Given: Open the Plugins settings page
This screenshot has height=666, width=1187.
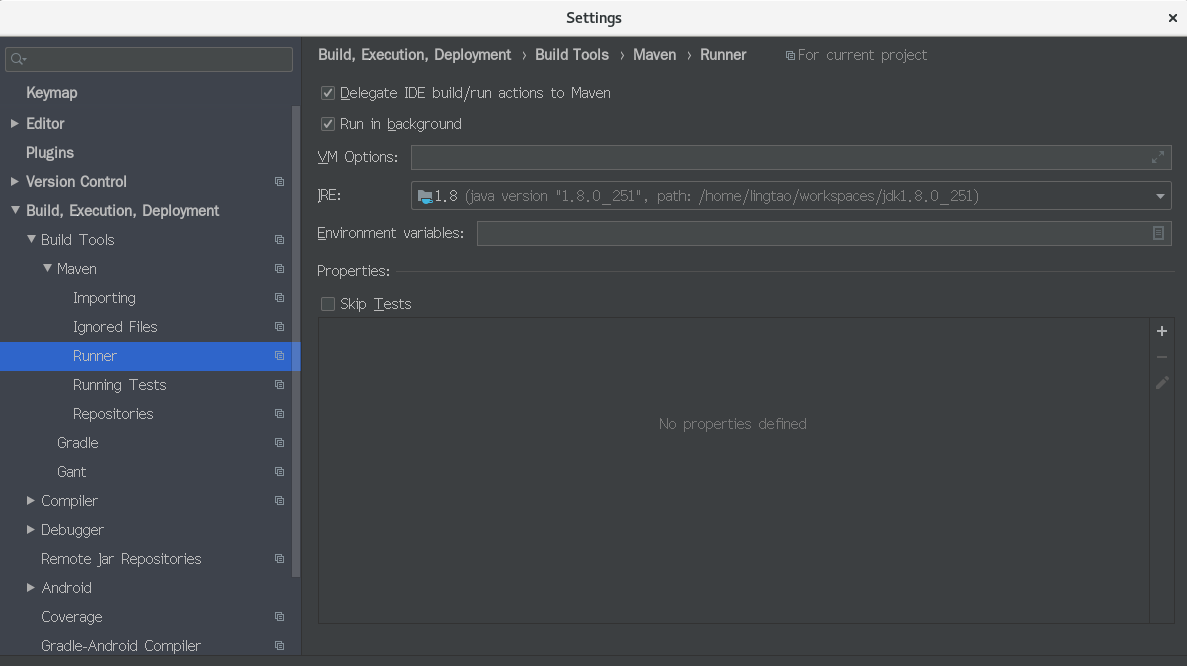Looking at the screenshot, I should point(50,153).
